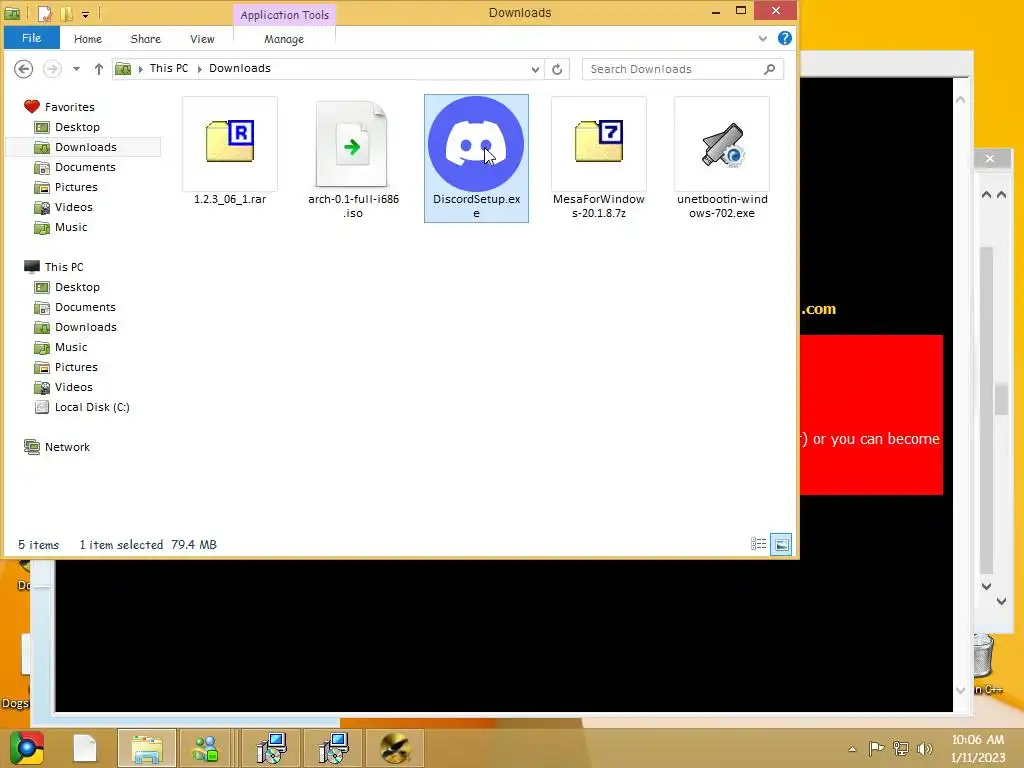This screenshot has width=1024, height=768.
Task: Expand the address bar history dropdown
Action: coord(536,69)
